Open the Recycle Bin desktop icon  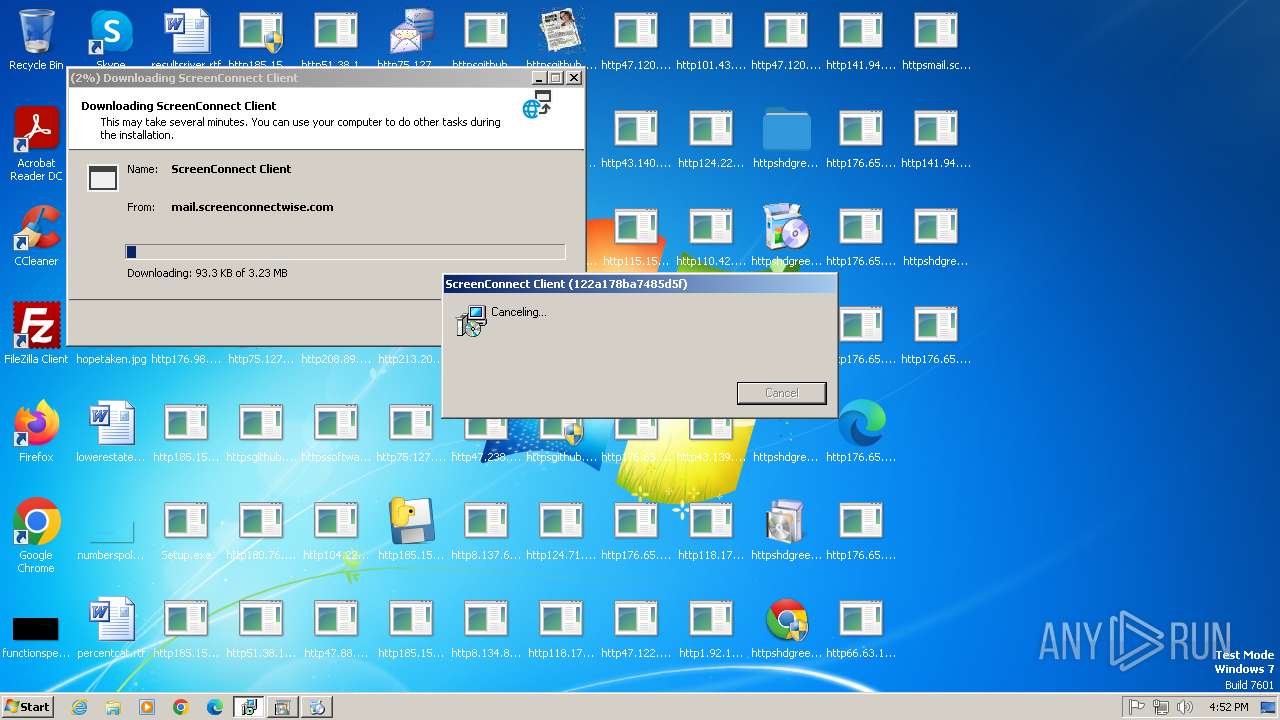coord(37,38)
